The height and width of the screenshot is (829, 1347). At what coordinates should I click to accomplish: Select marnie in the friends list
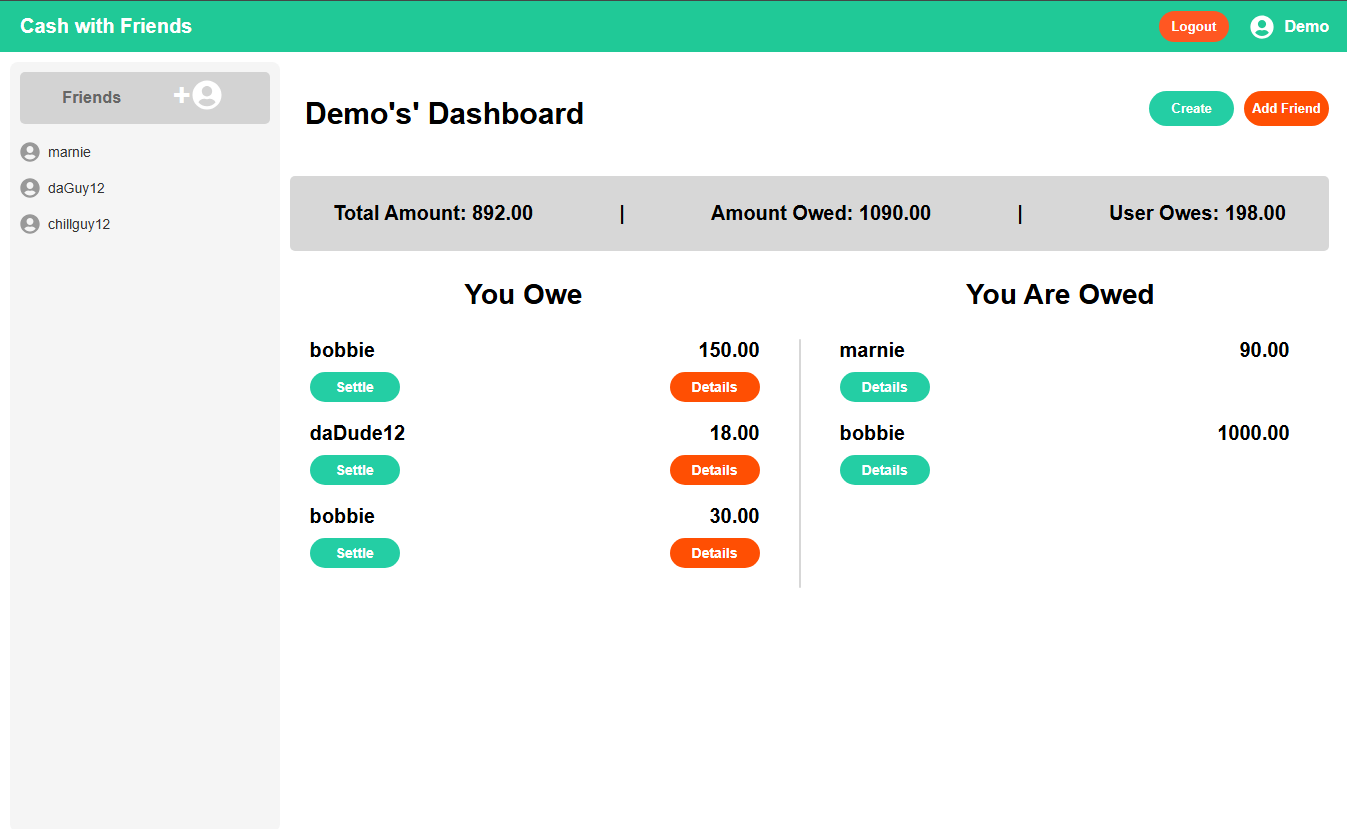coord(69,152)
